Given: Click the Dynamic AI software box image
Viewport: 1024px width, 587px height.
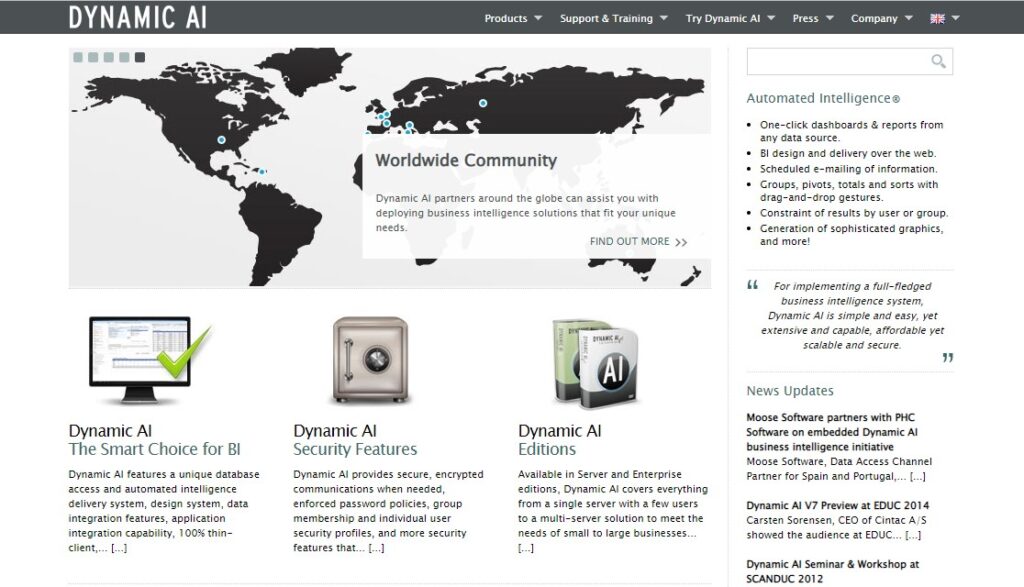Looking at the screenshot, I should point(595,363).
